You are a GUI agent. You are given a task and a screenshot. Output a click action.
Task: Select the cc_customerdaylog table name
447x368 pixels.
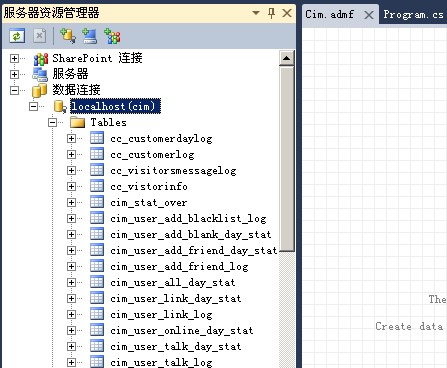click(x=161, y=139)
